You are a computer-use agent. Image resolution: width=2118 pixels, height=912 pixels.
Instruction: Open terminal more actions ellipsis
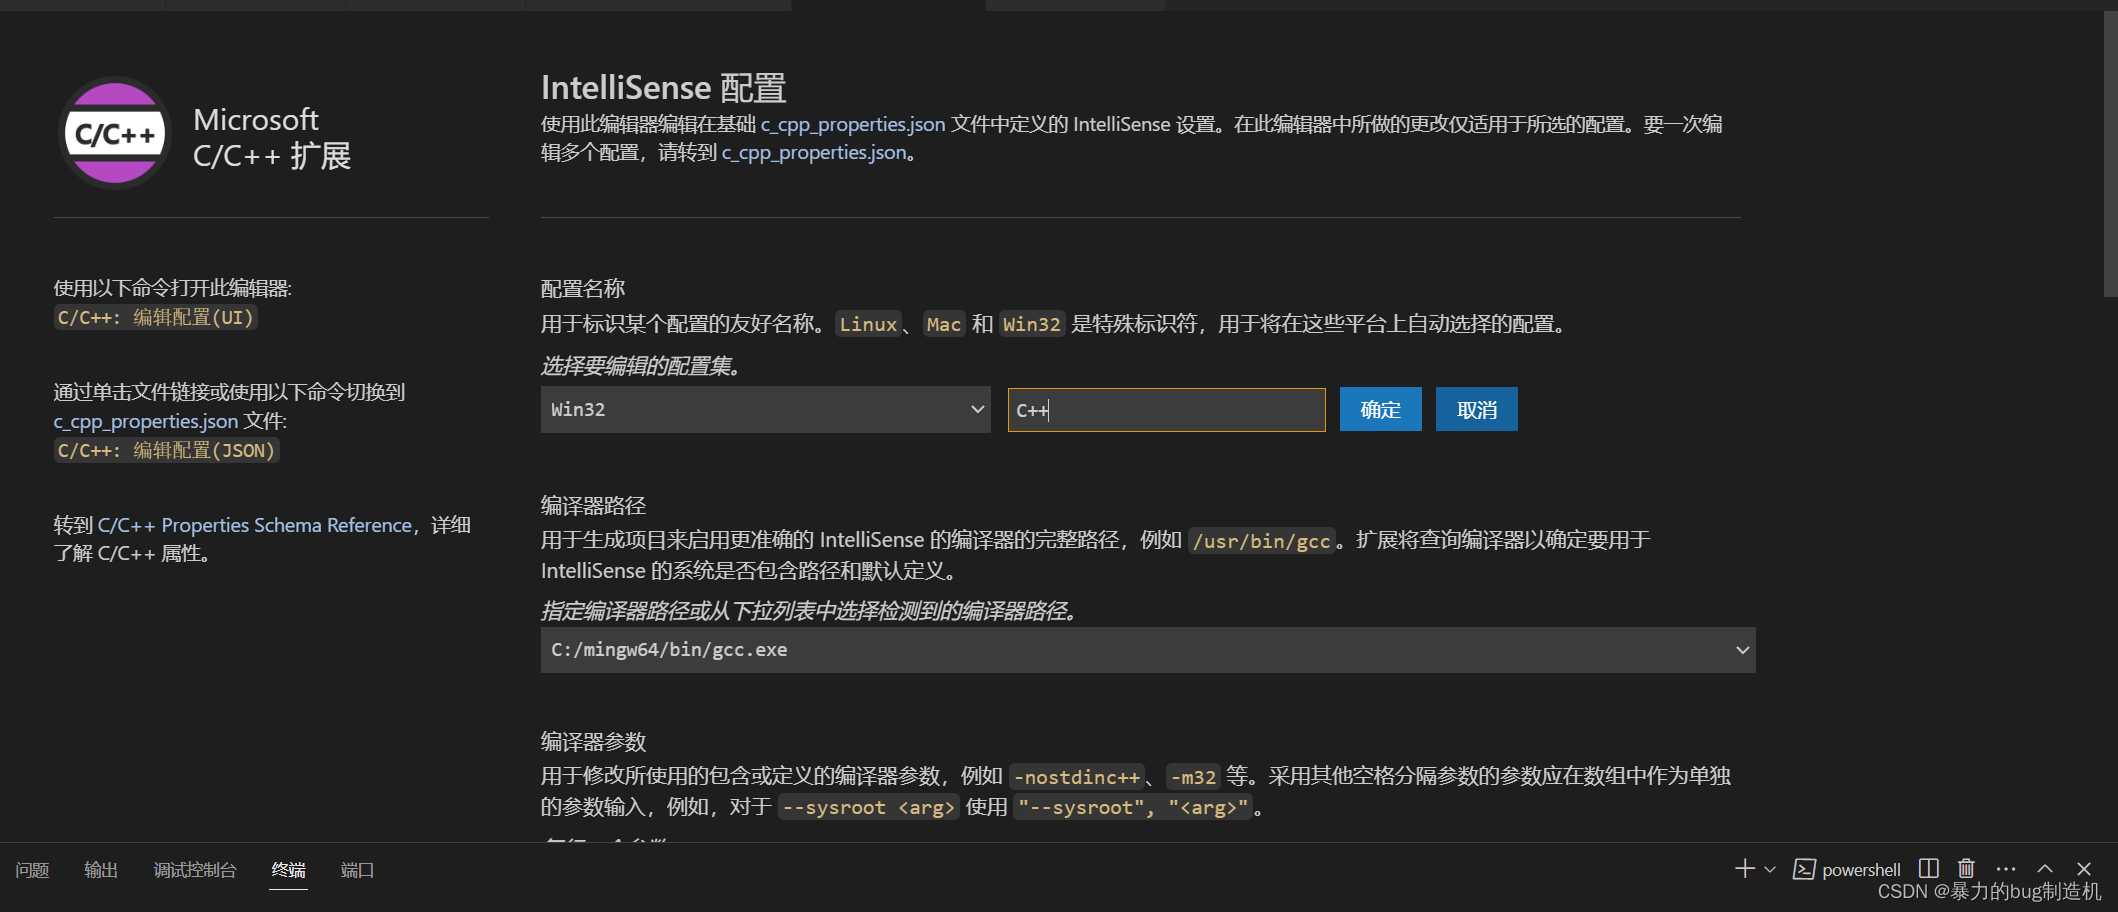click(x=2006, y=869)
